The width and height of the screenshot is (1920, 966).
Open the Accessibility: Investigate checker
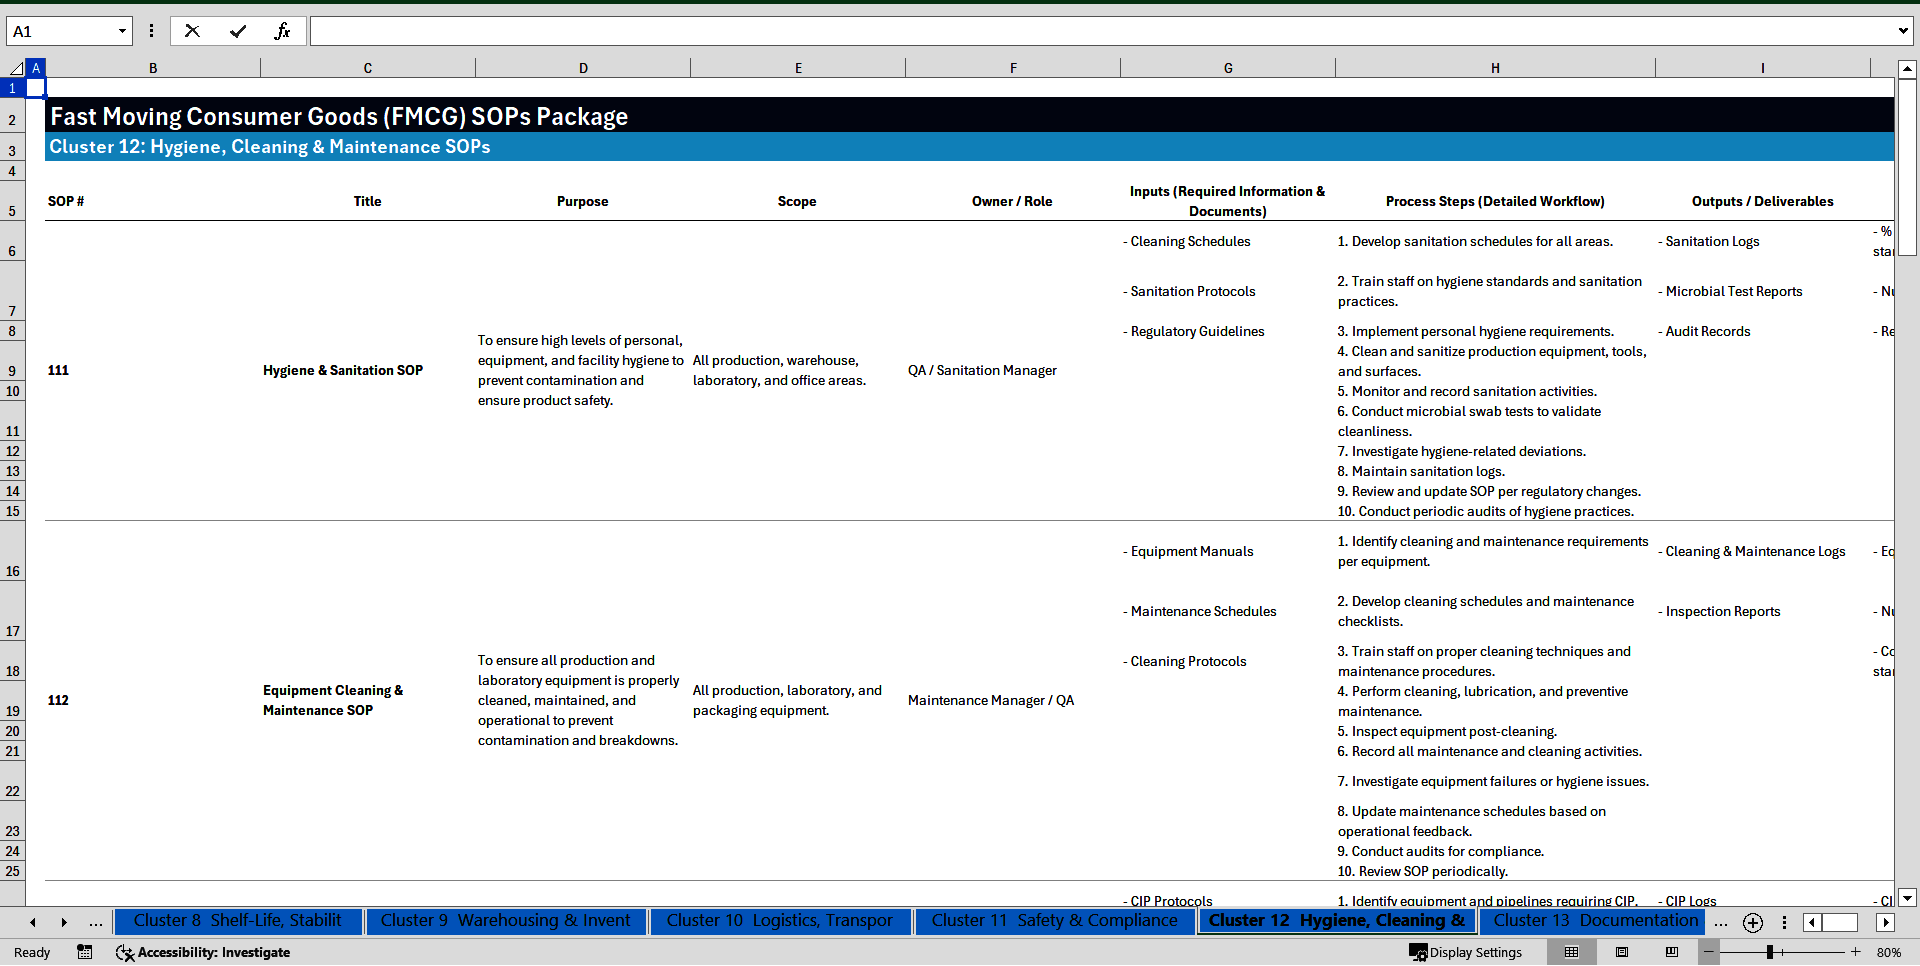point(203,952)
